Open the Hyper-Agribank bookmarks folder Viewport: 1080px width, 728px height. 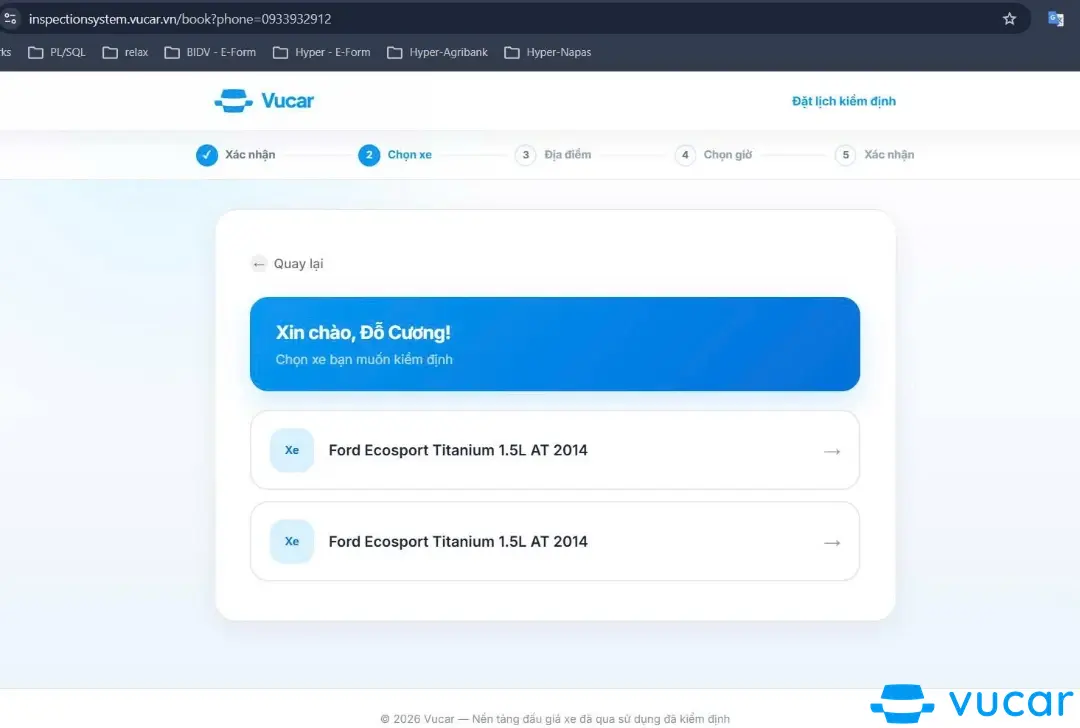437,52
